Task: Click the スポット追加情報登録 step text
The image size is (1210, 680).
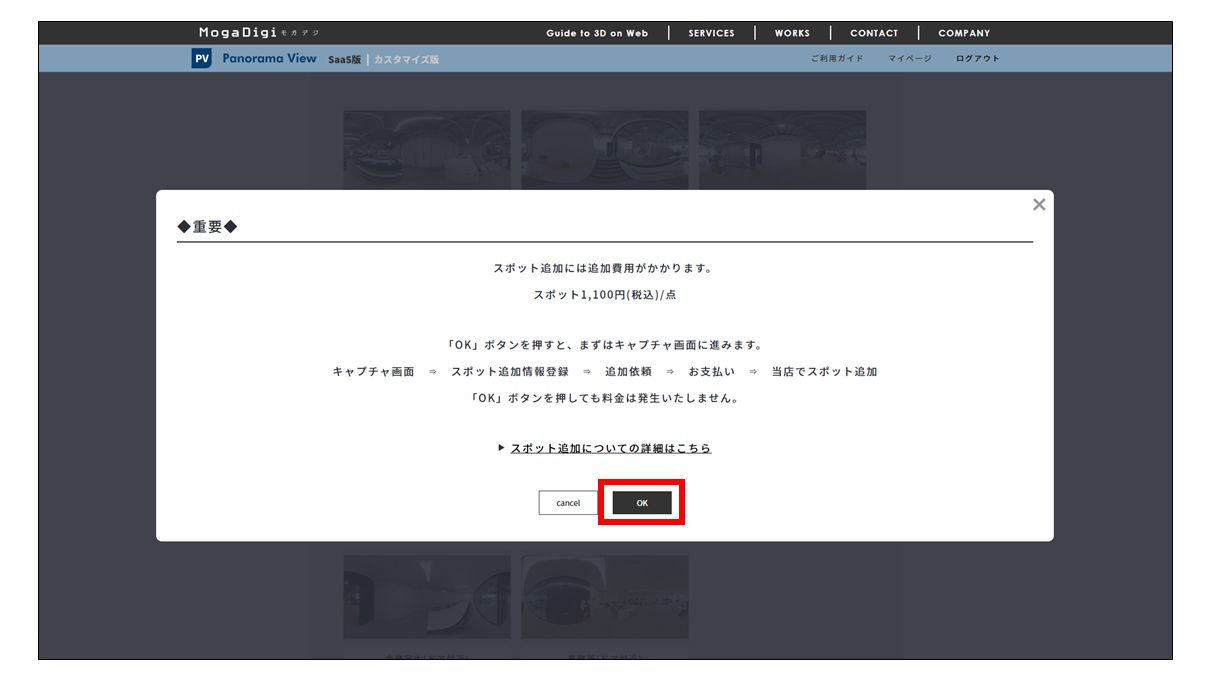Action: pyautogui.click(x=510, y=371)
